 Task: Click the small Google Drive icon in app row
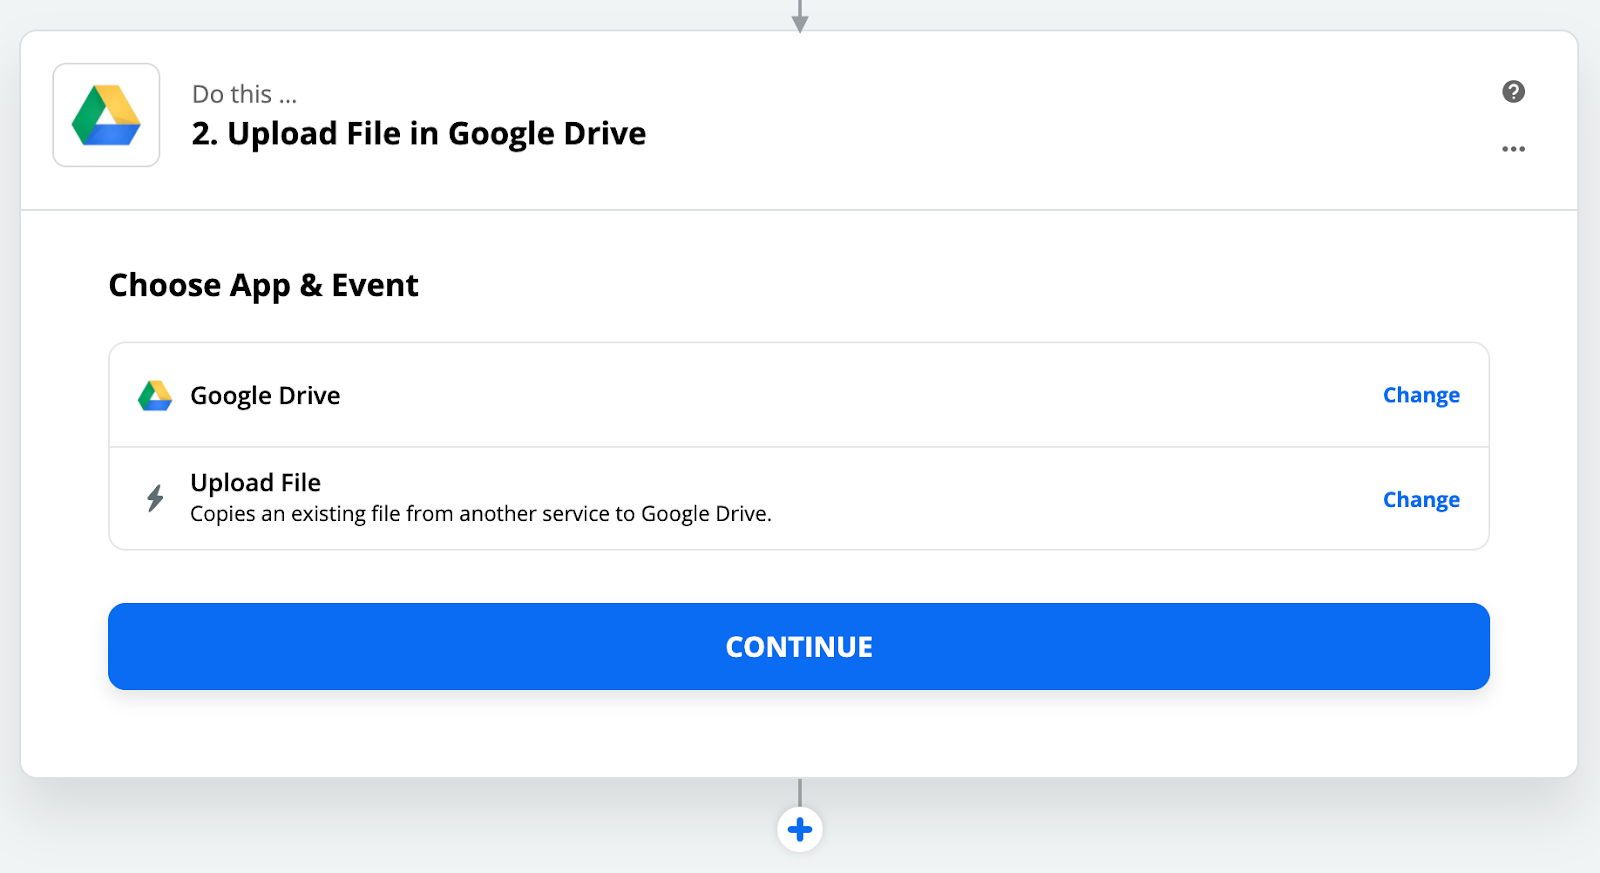tap(155, 396)
